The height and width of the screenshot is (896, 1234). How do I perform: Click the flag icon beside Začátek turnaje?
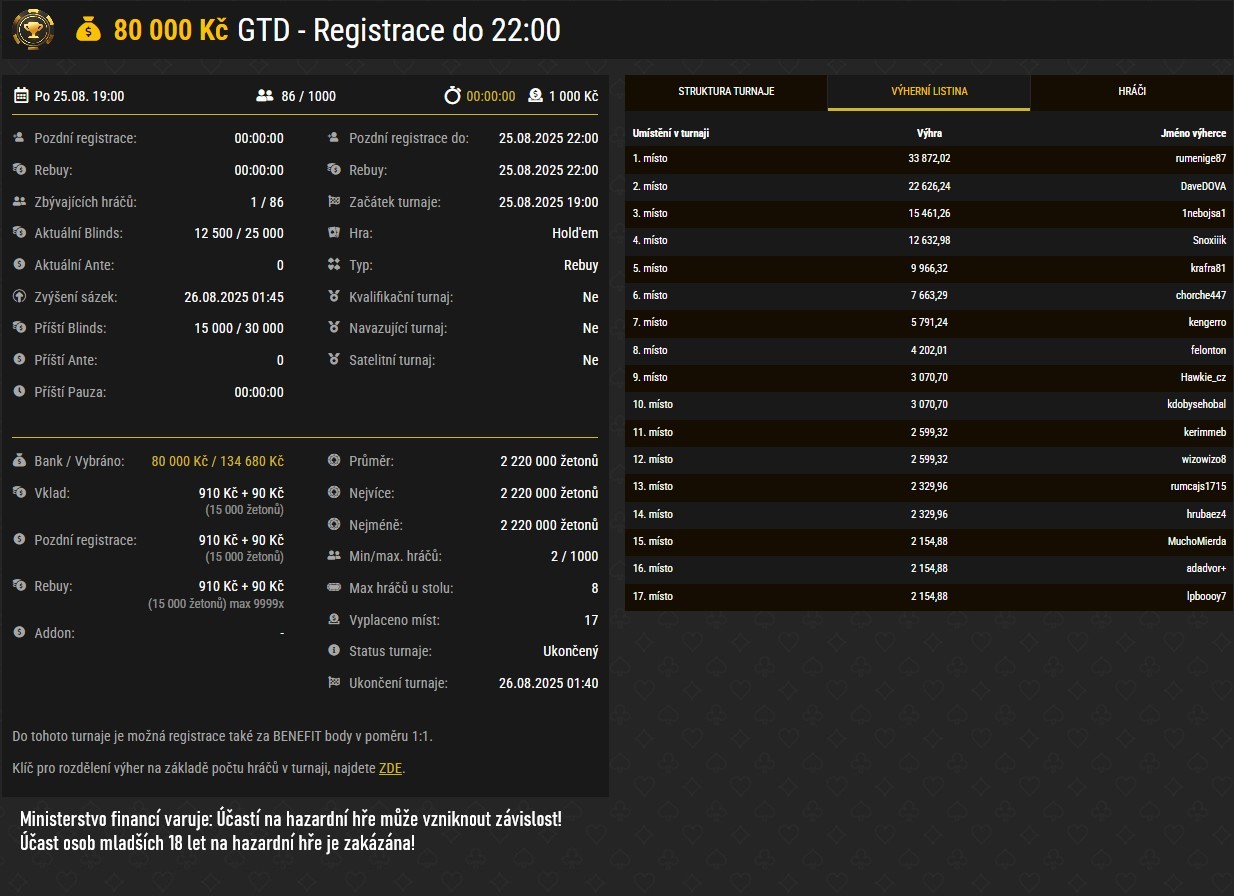point(334,202)
